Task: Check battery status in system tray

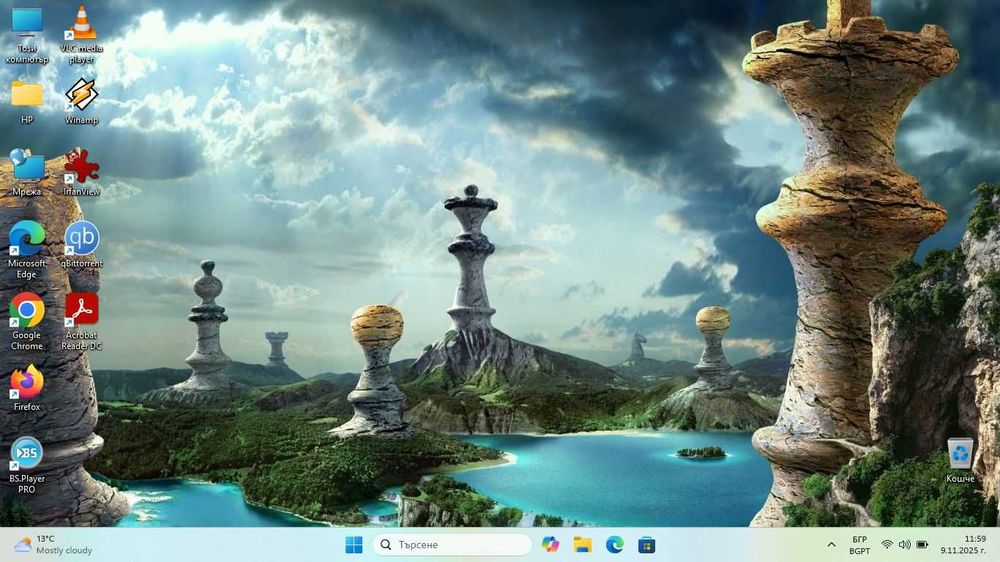Action: 922,545
